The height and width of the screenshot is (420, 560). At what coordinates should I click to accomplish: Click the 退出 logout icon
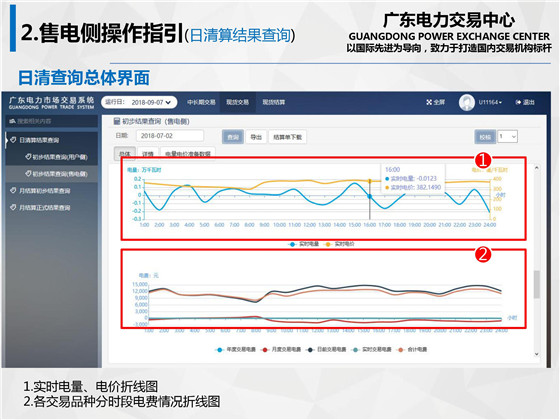point(518,102)
